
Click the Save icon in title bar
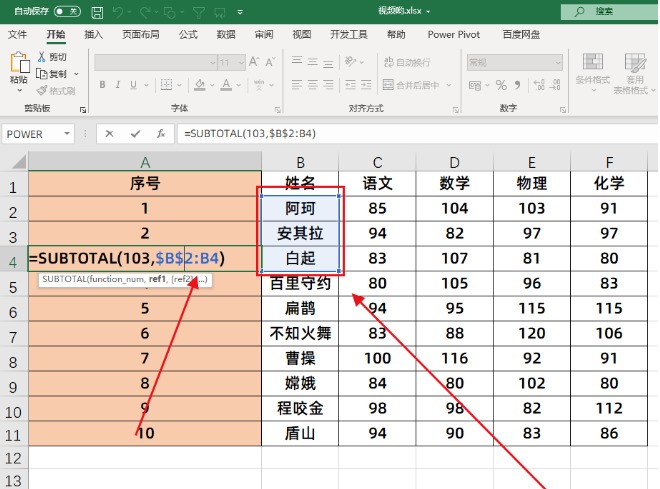pos(97,12)
